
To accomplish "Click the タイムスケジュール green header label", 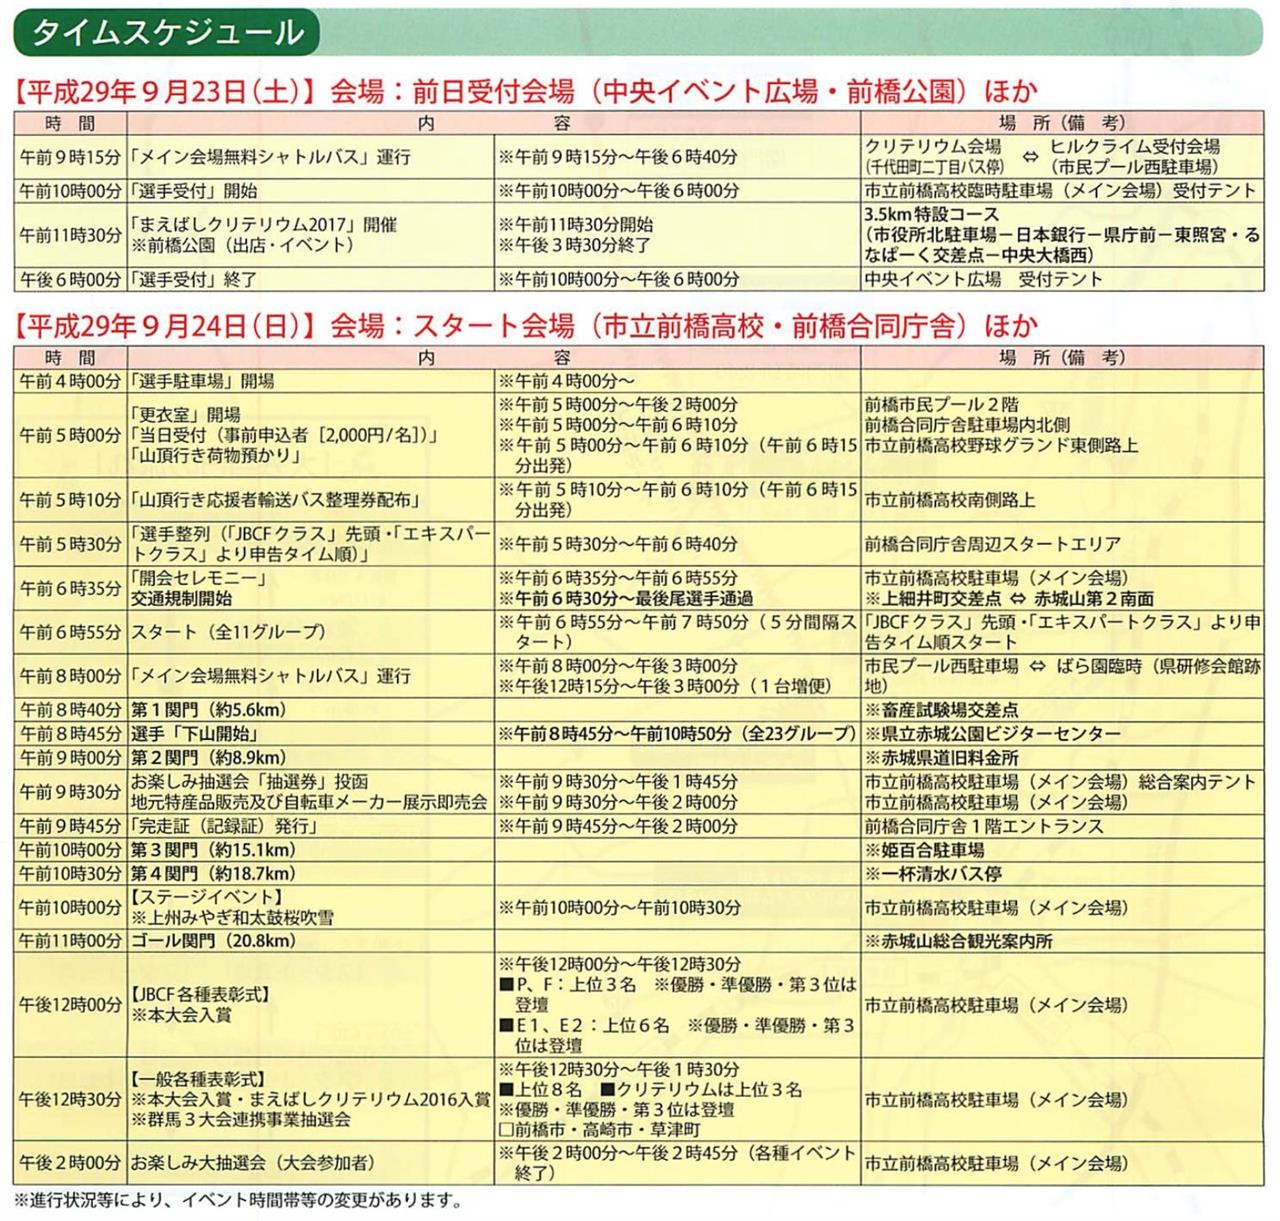I will [x=167, y=32].
